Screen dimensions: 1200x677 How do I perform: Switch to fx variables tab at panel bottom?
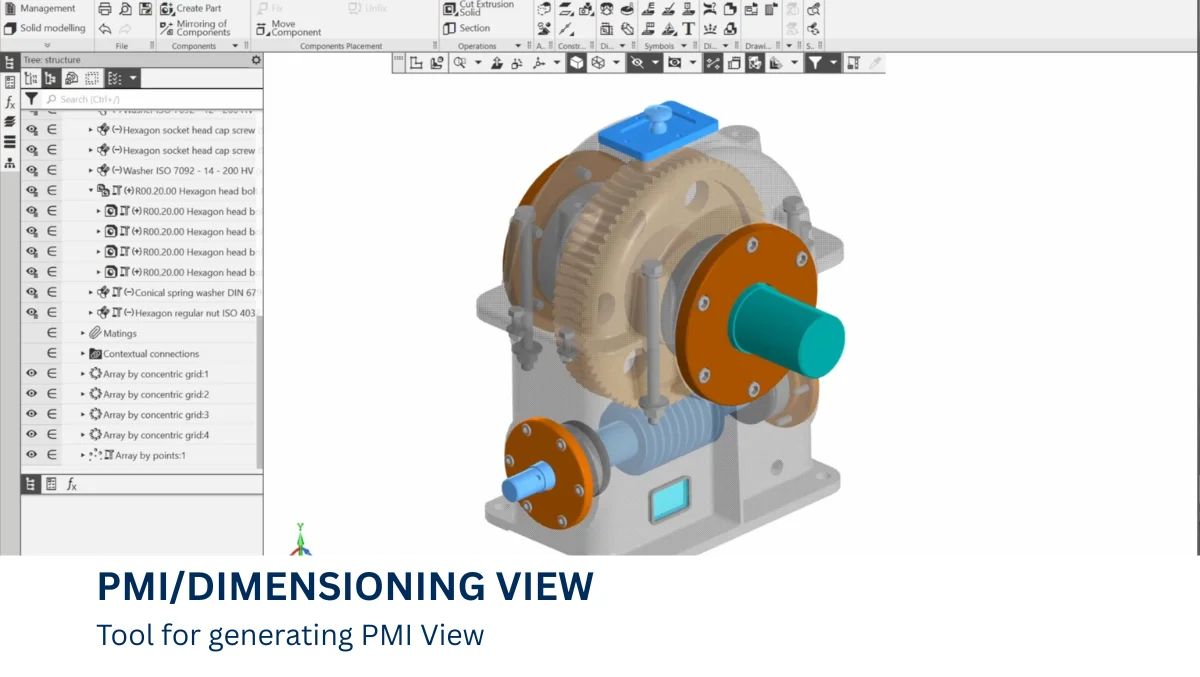[x=71, y=484]
